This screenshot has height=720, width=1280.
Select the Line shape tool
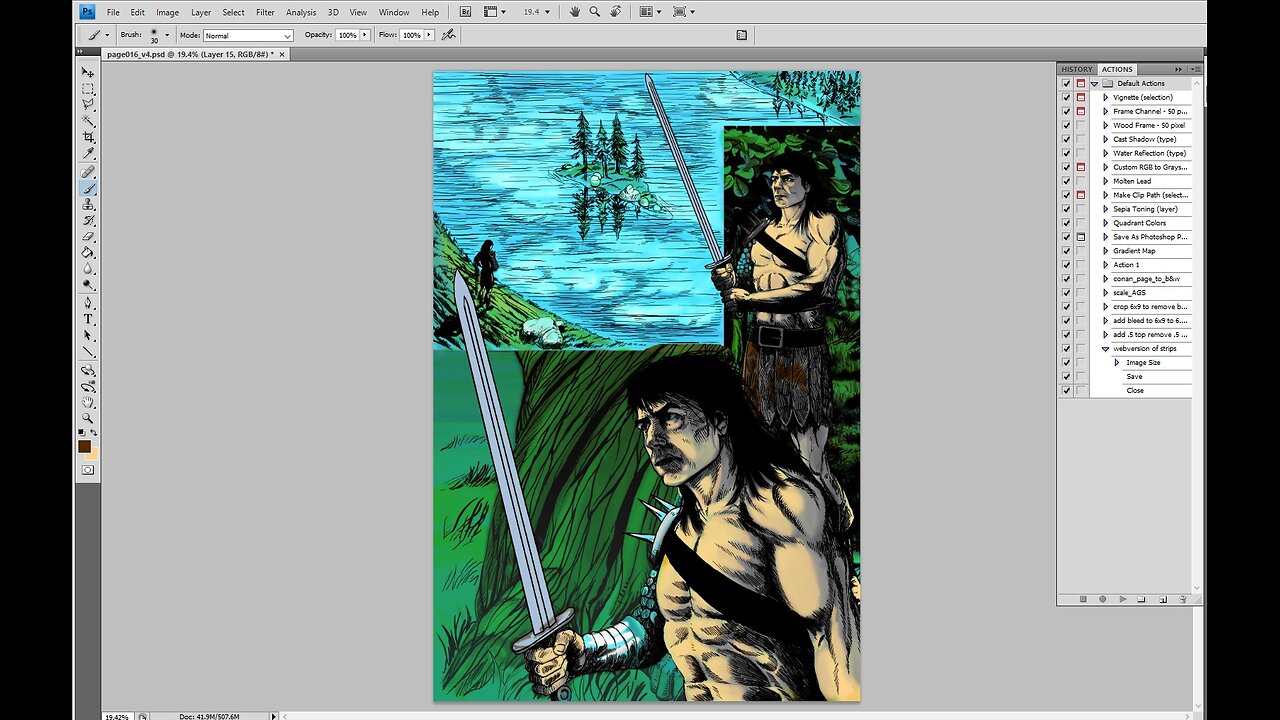(88, 351)
